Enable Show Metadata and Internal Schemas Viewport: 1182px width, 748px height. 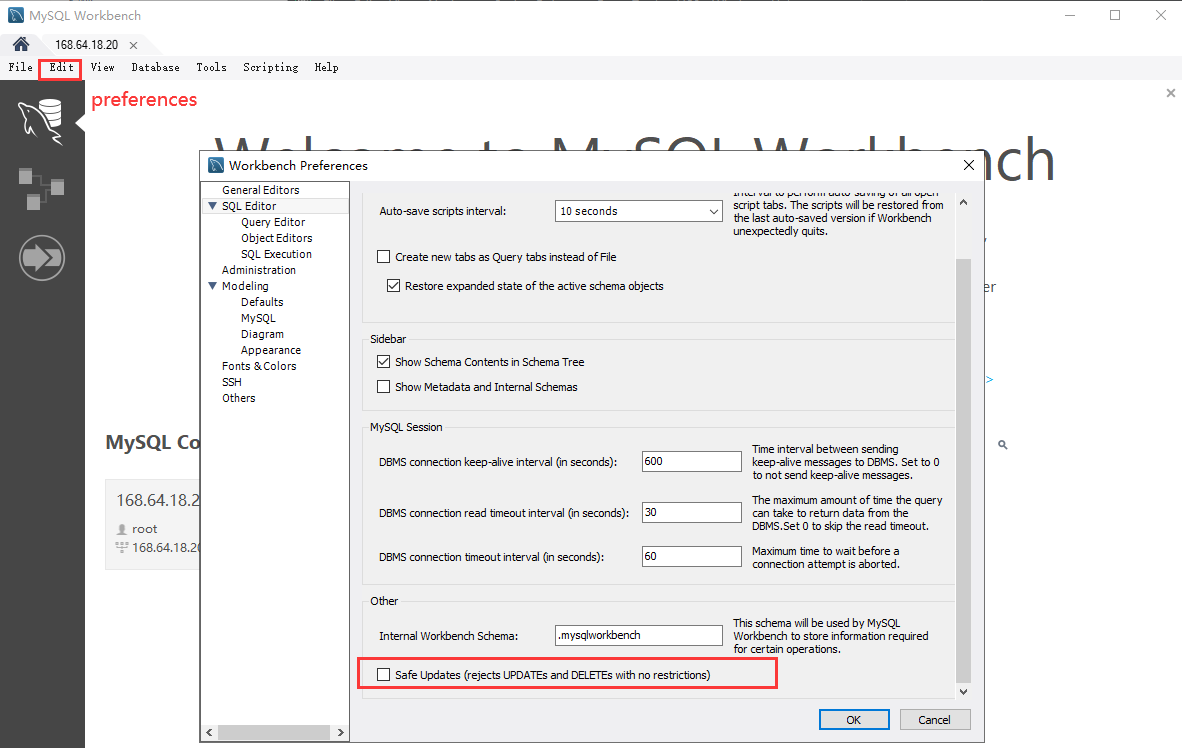(384, 387)
